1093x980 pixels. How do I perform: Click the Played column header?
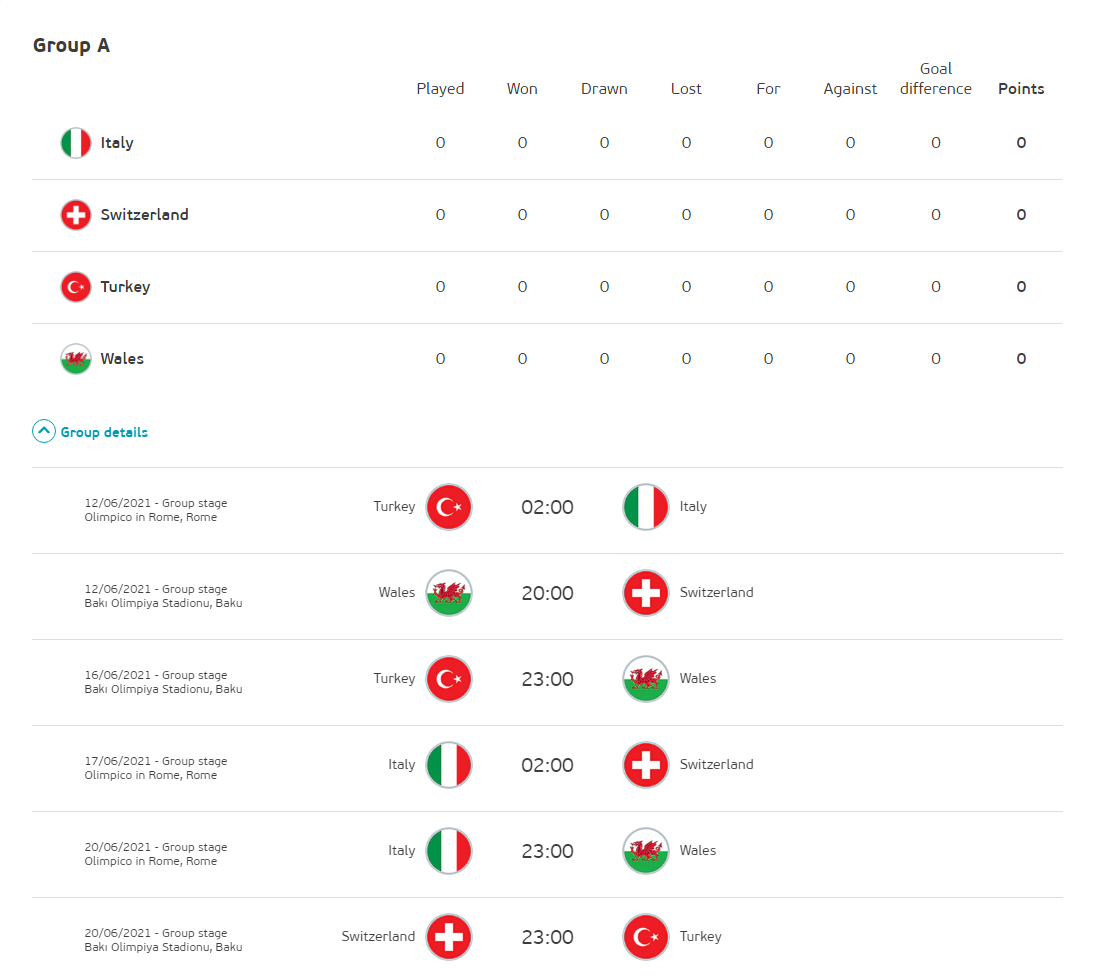[440, 89]
